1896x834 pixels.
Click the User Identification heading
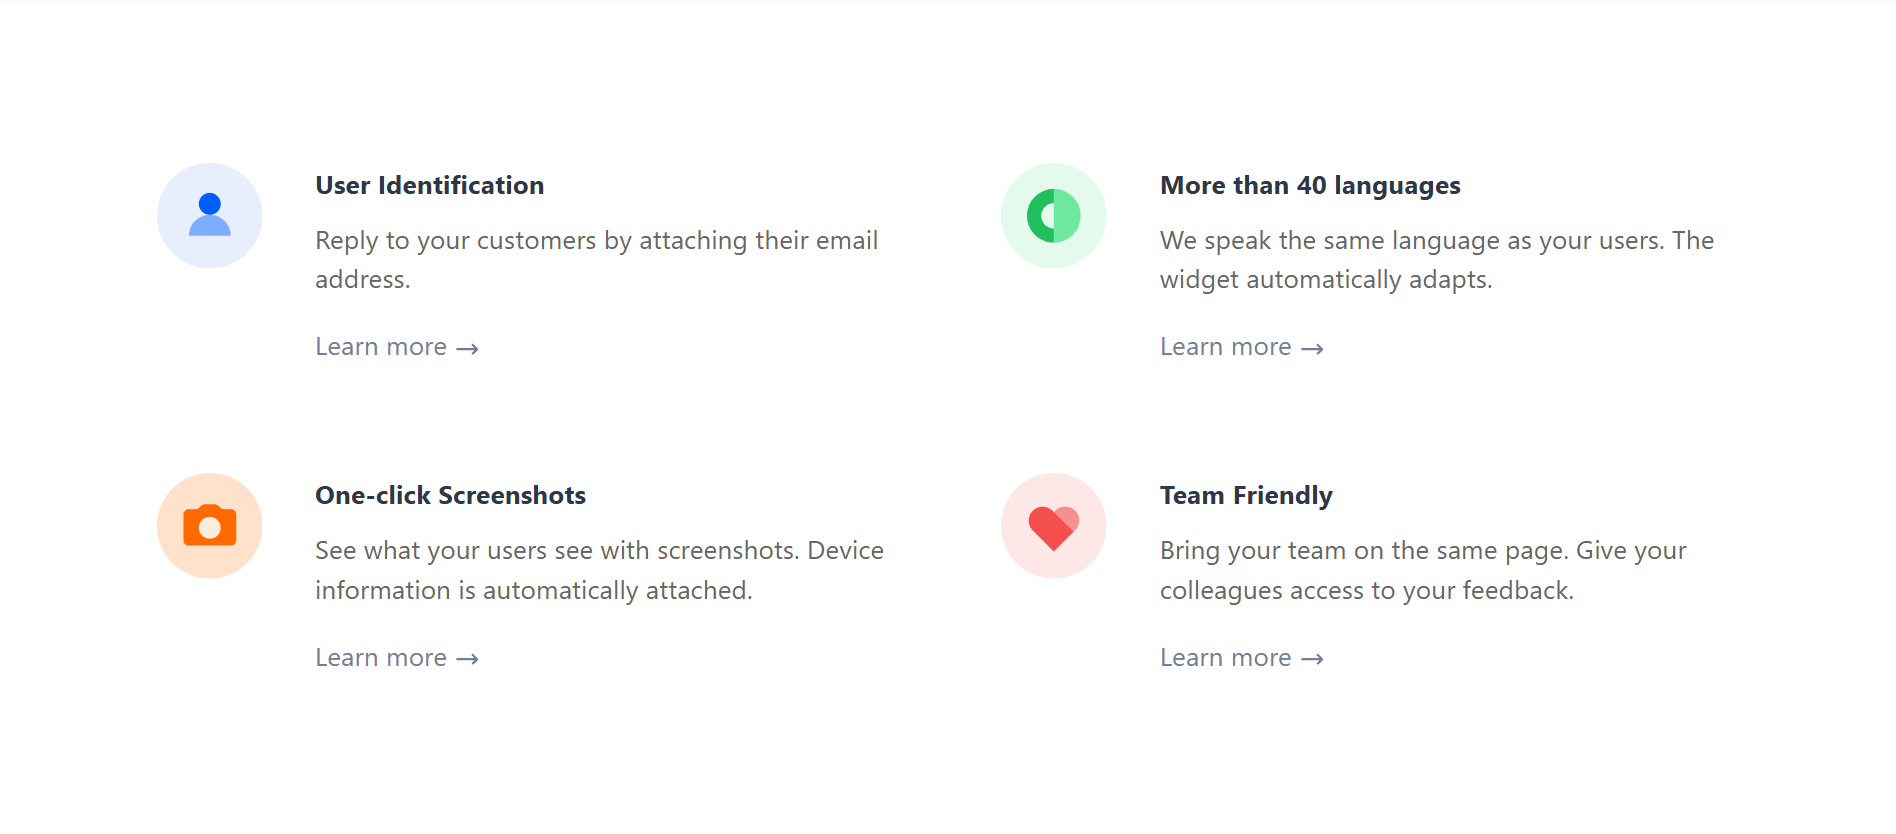tap(429, 185)
